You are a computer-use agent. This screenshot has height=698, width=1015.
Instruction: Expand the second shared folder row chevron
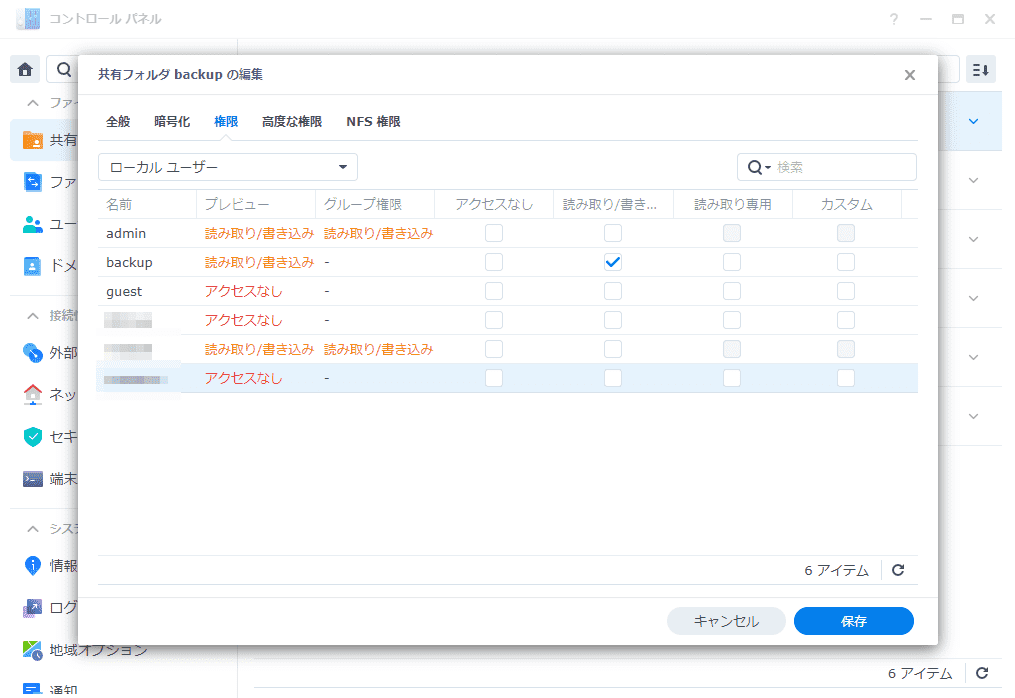(974, 181)
